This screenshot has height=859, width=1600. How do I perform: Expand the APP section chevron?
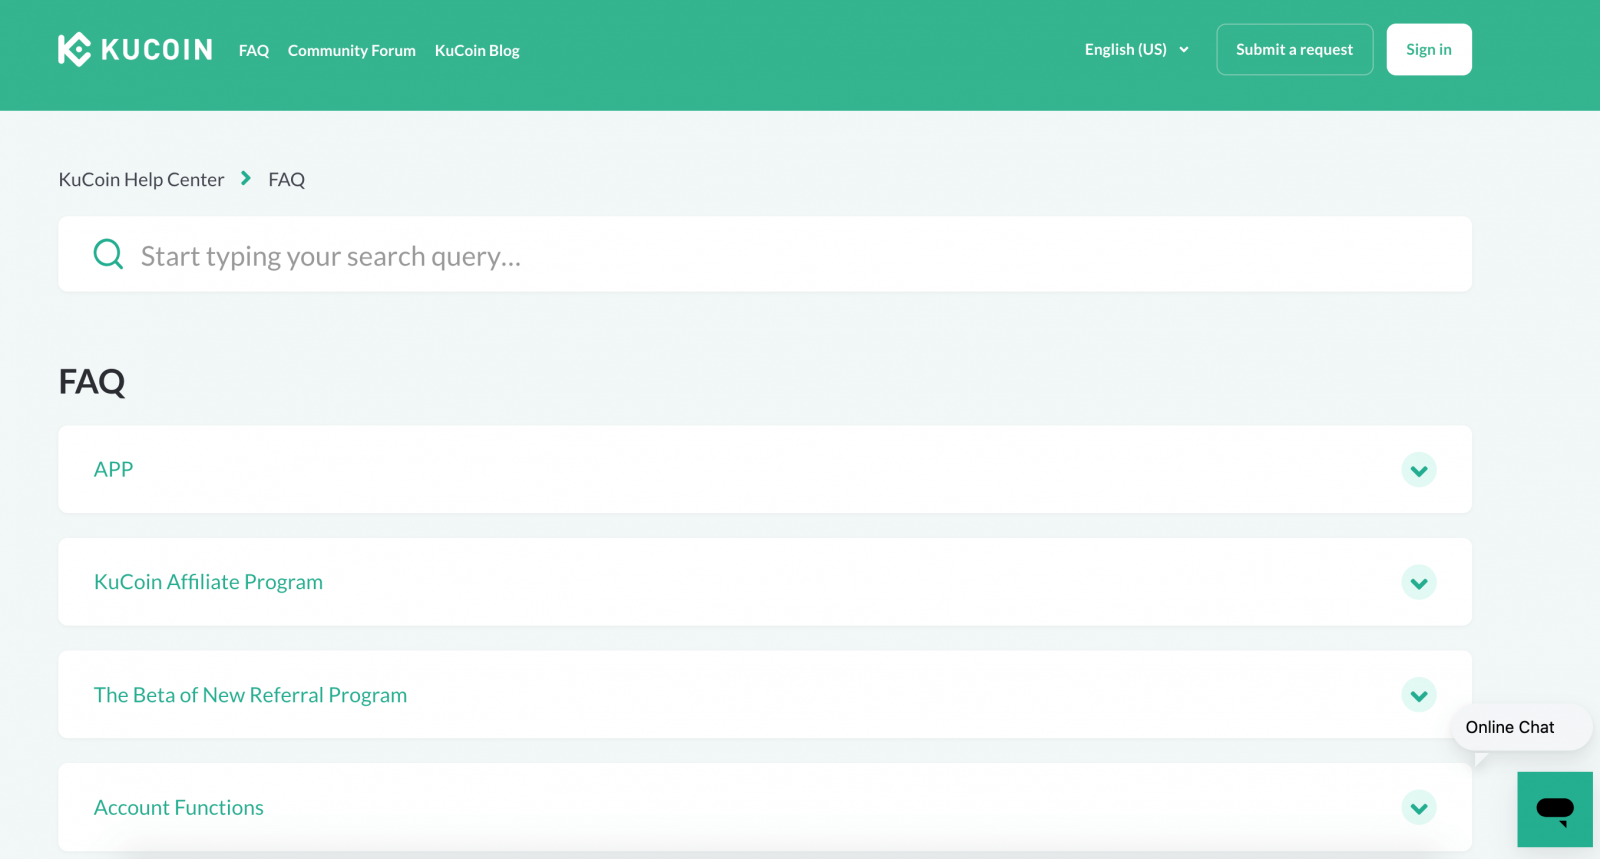tap(1418, 470)
